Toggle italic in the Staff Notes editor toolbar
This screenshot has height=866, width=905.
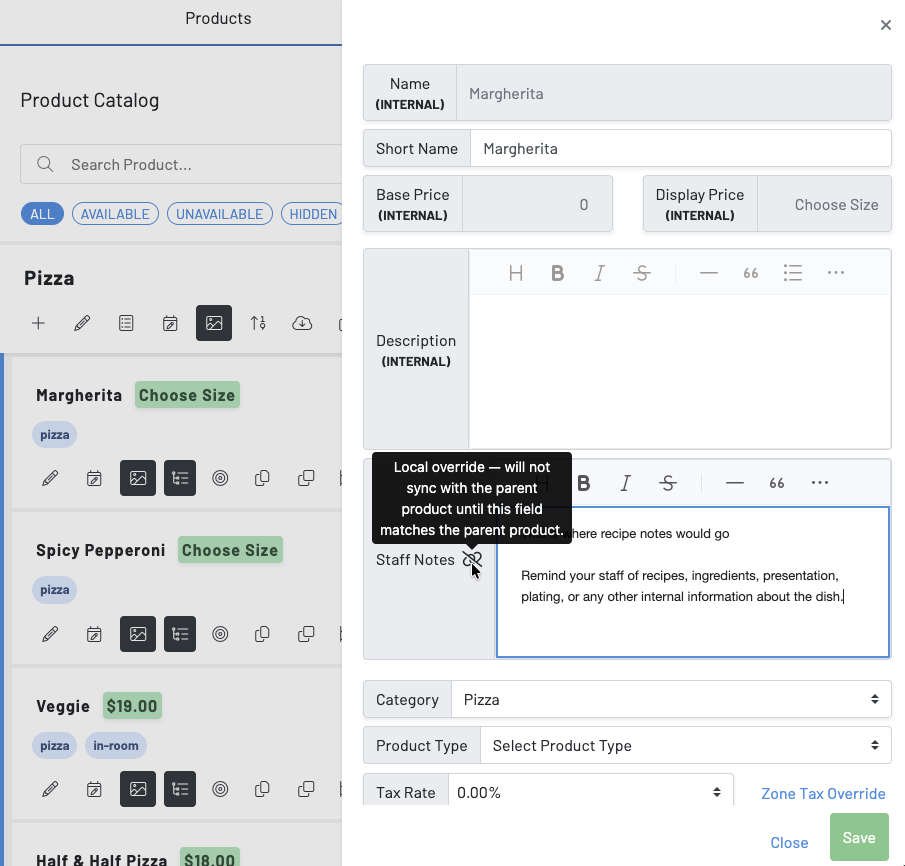click(x=625, y=483)
